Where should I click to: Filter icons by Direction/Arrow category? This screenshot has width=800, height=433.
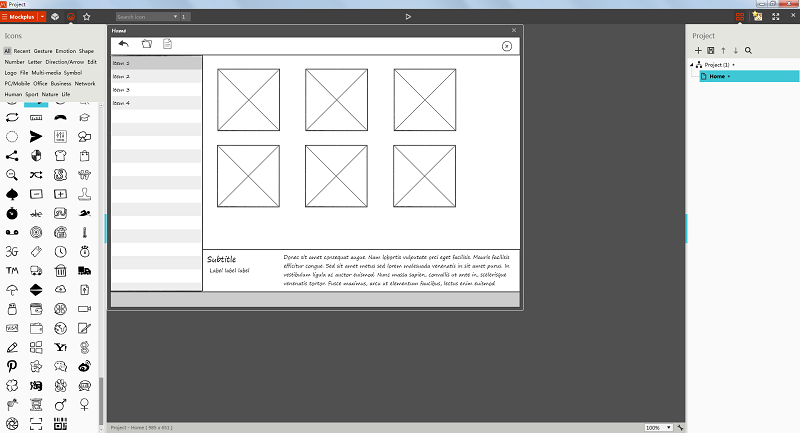coord(65,62)
